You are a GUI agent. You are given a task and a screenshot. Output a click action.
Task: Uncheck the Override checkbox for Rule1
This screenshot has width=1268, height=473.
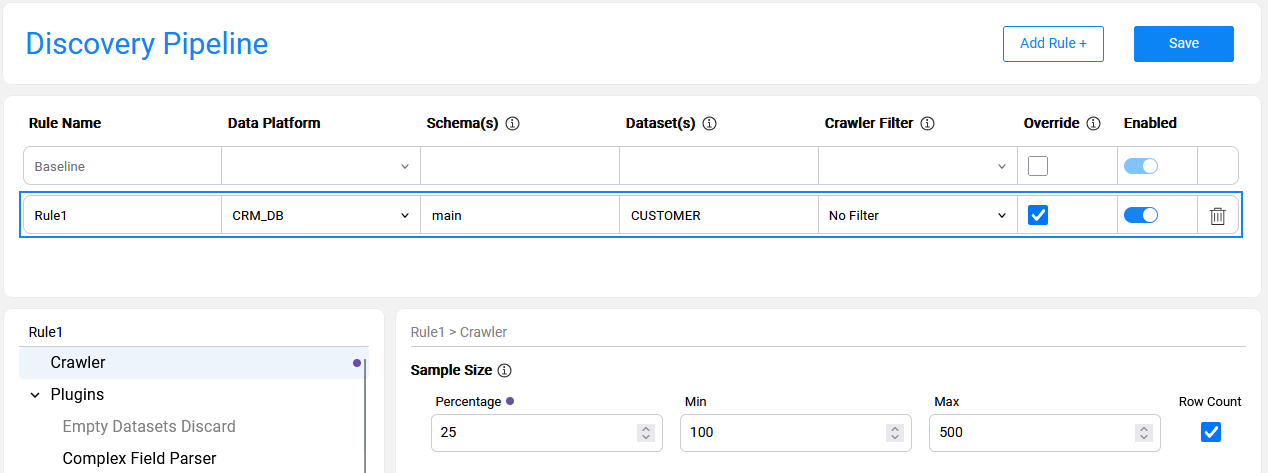(x=1038, y=215)
